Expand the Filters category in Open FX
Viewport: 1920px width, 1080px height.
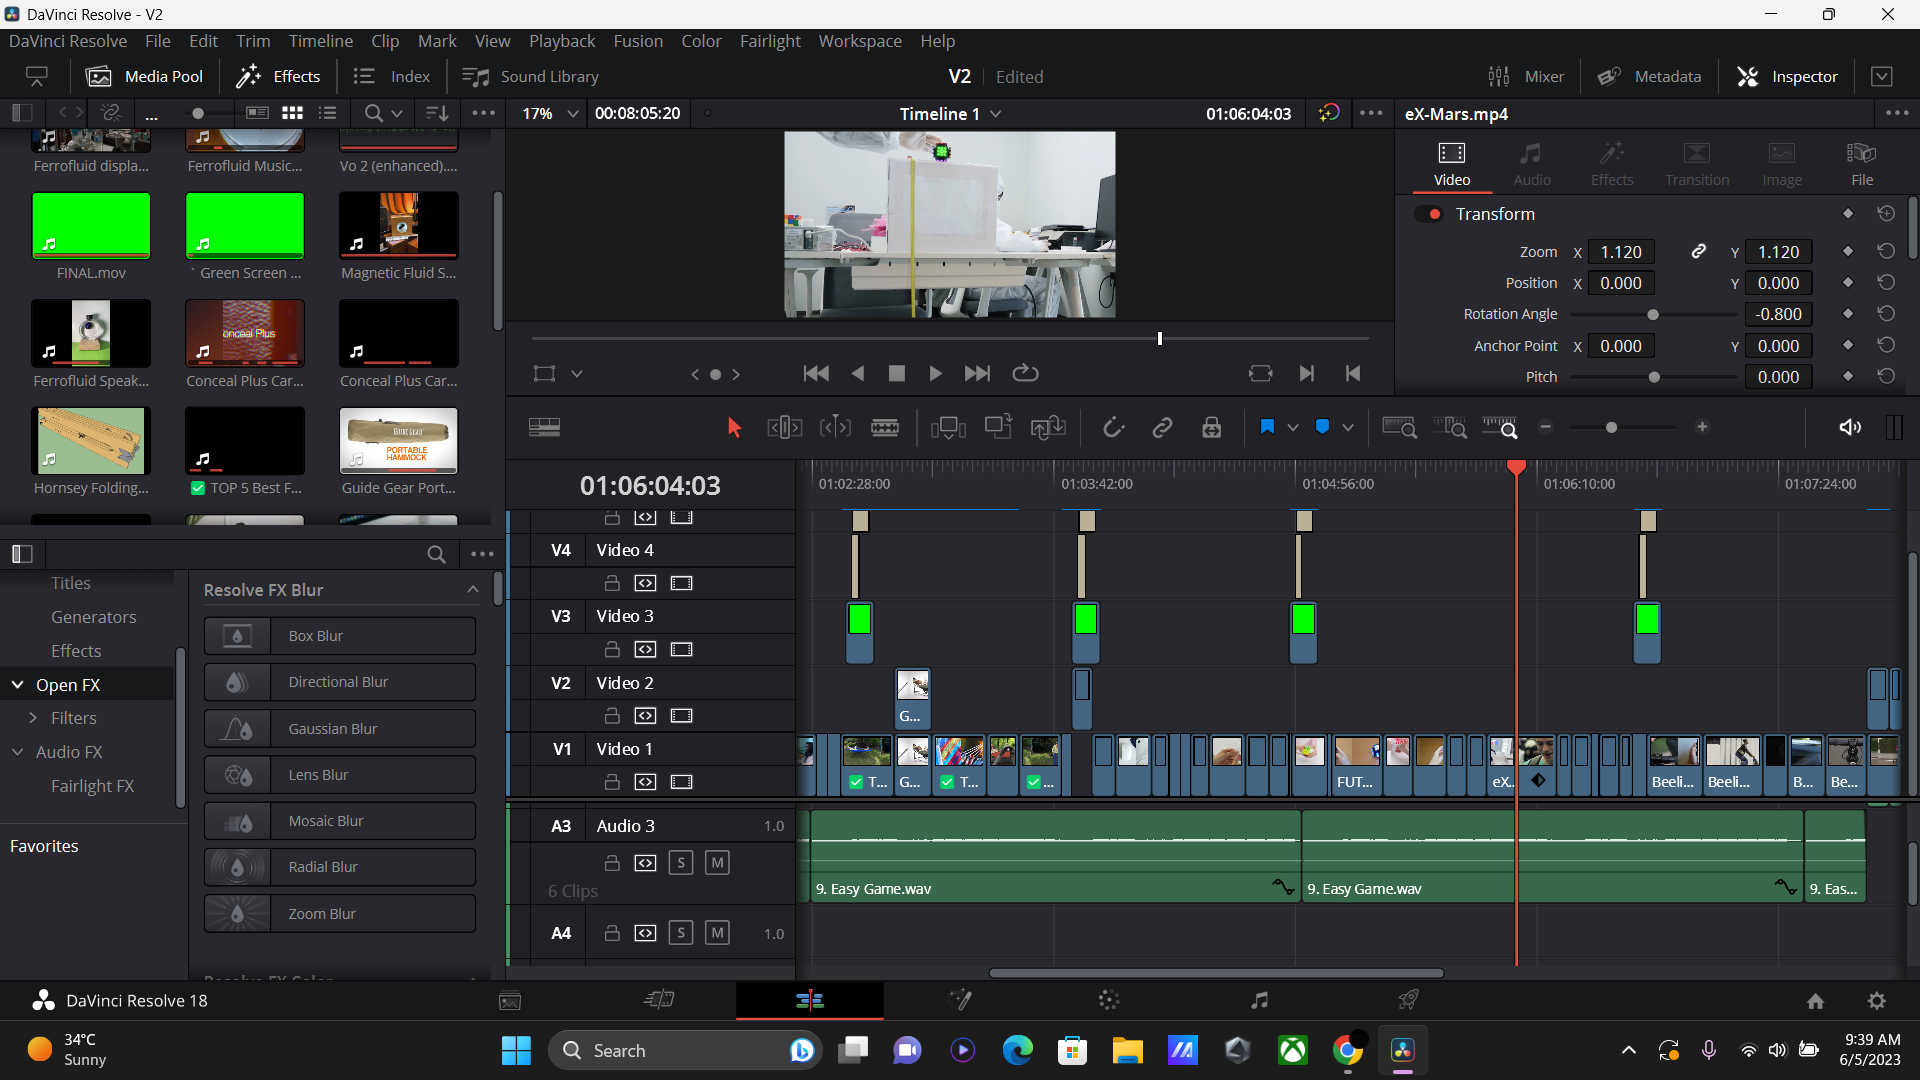(x=33, y=718)
